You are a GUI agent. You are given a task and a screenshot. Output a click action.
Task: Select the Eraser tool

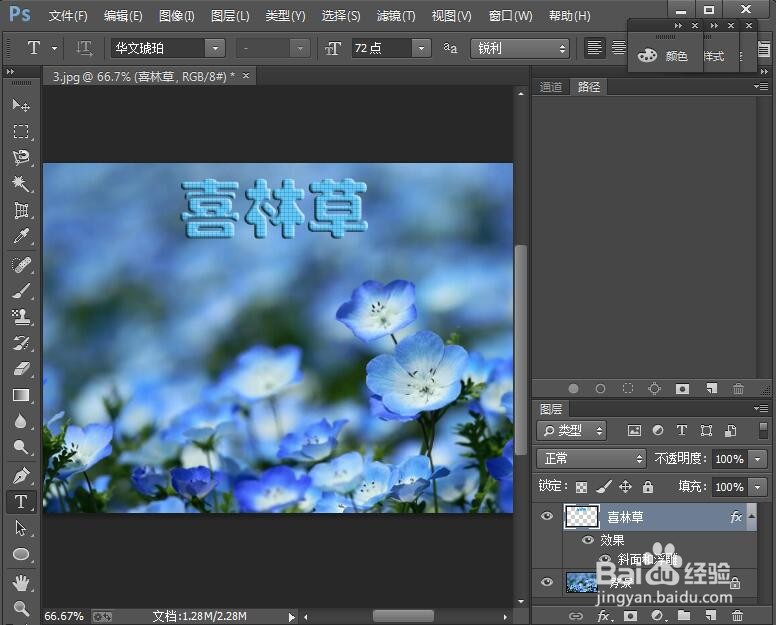pyautogui.click(x=21, y=369)
